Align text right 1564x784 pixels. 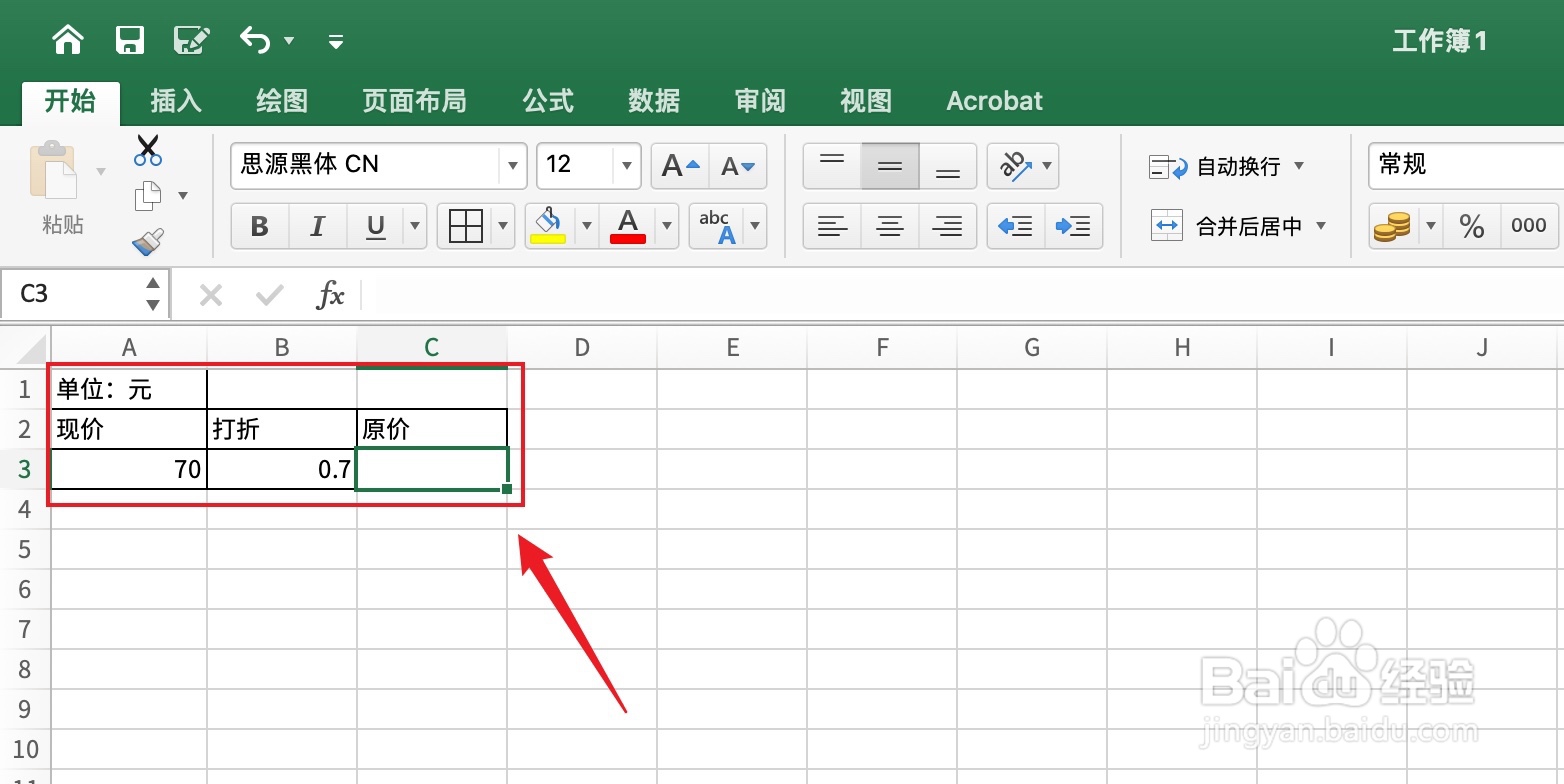948,226
